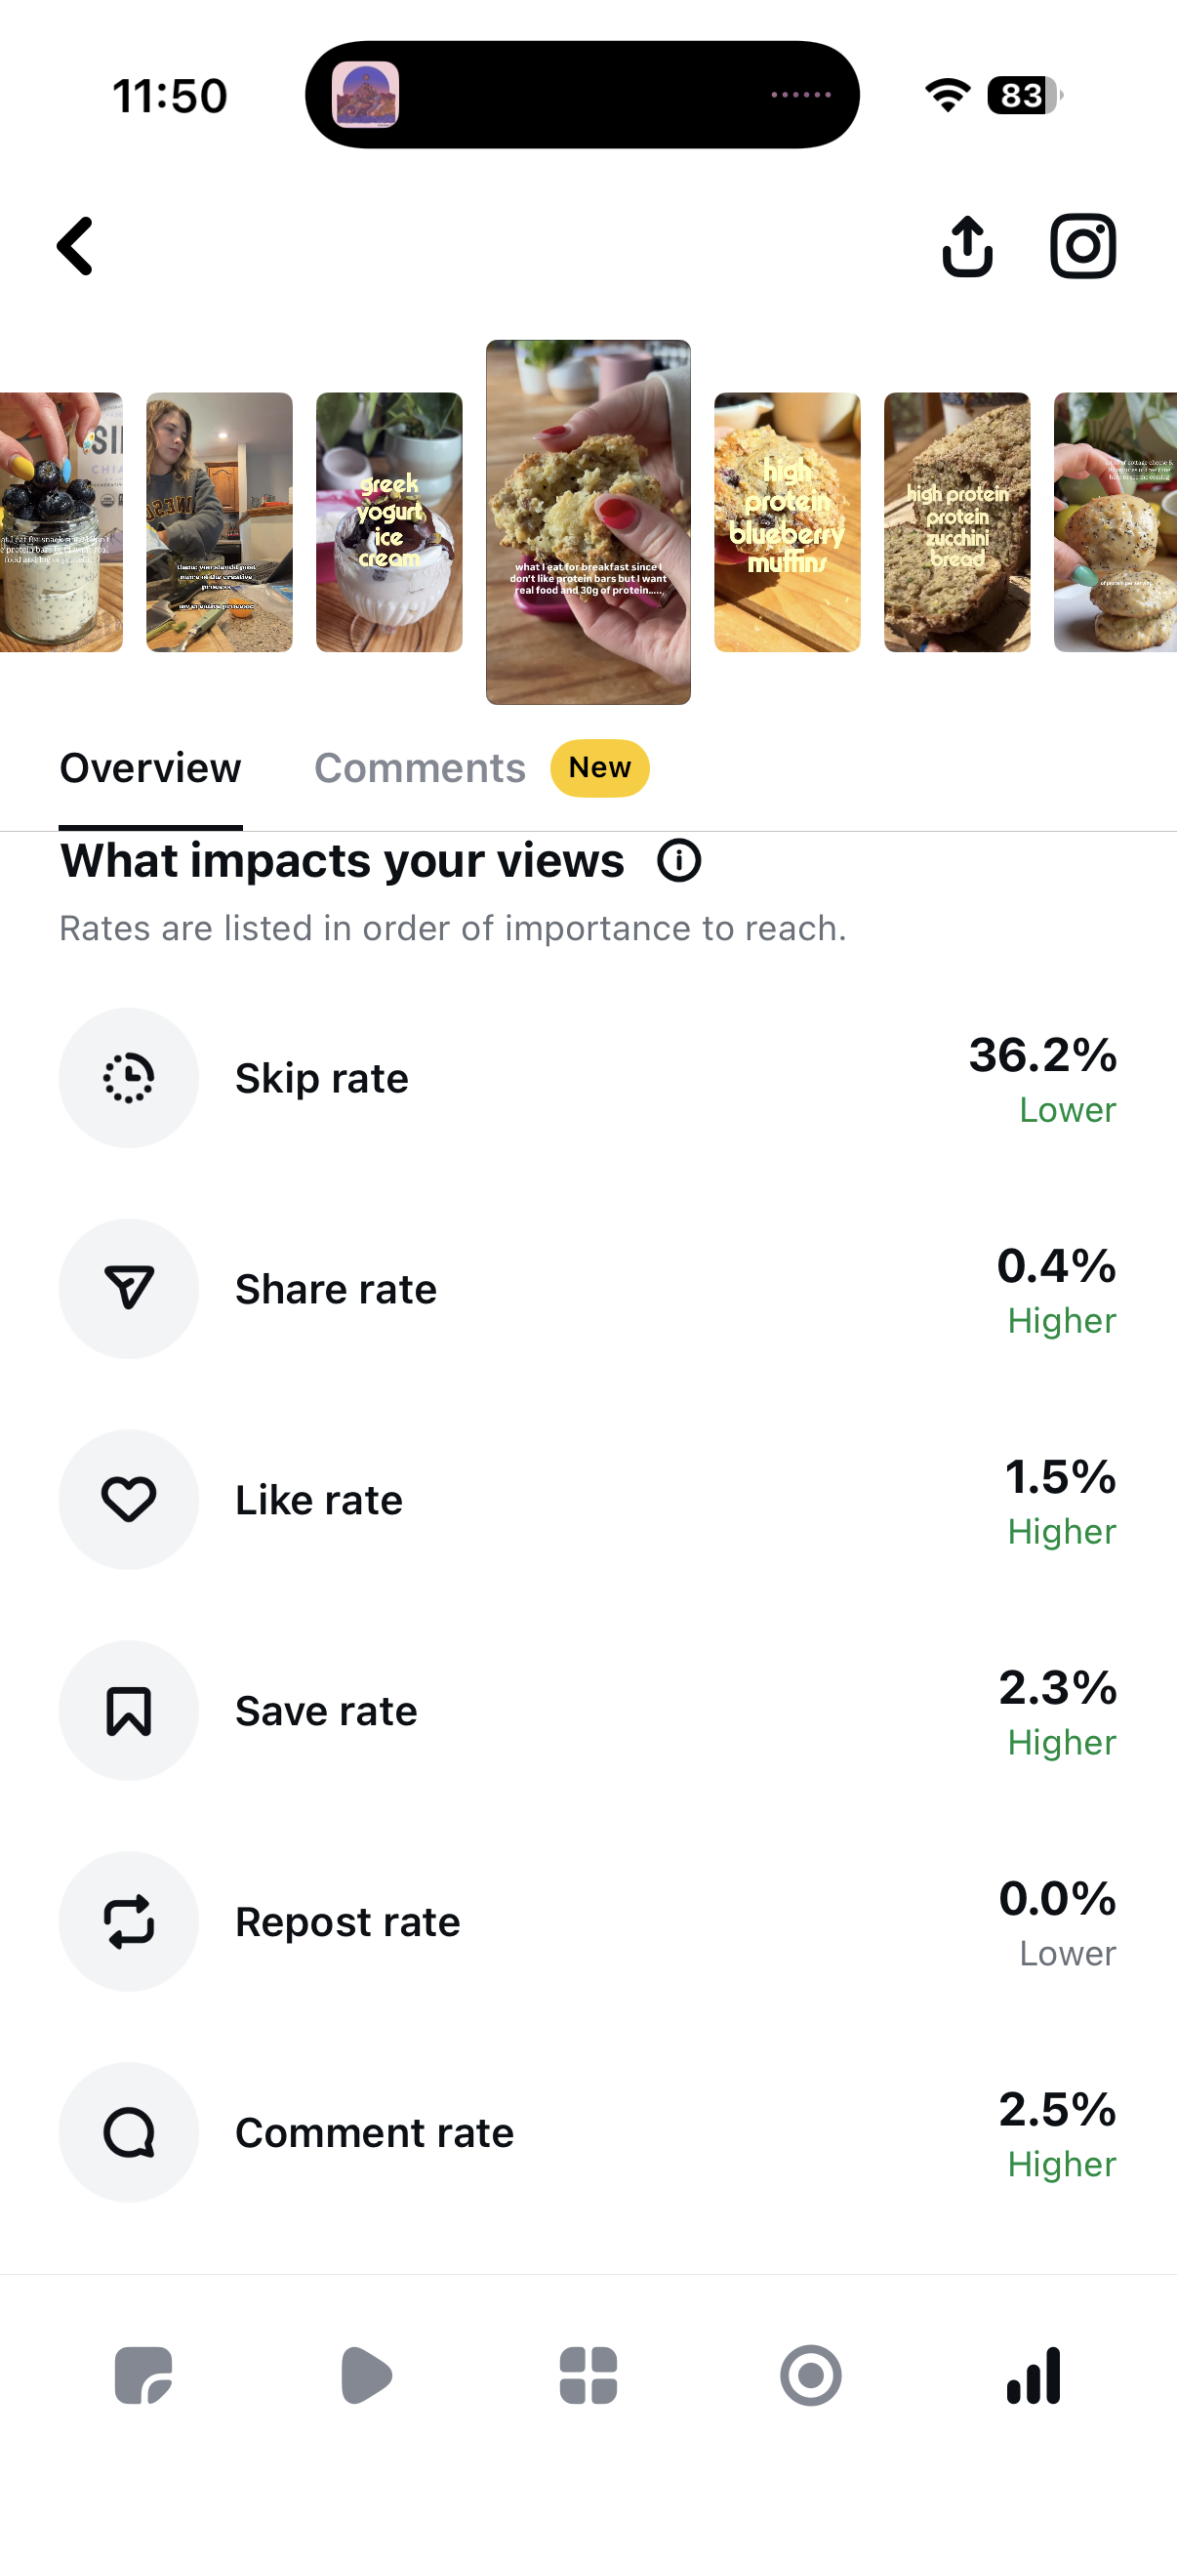
Task: Select the greek yogurt ice cream thumbnail
Action: pos(389,522)
